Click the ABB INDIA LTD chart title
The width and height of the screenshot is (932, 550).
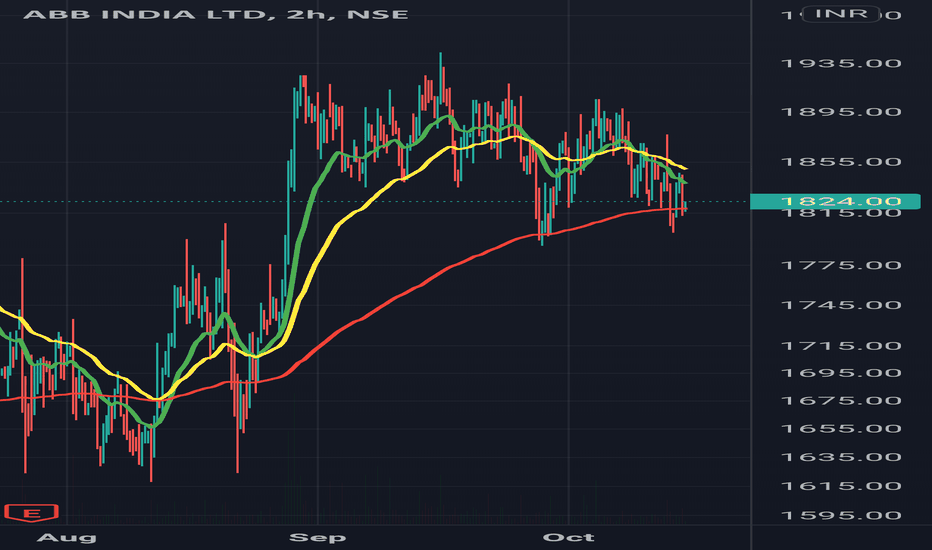coord(216,14)
